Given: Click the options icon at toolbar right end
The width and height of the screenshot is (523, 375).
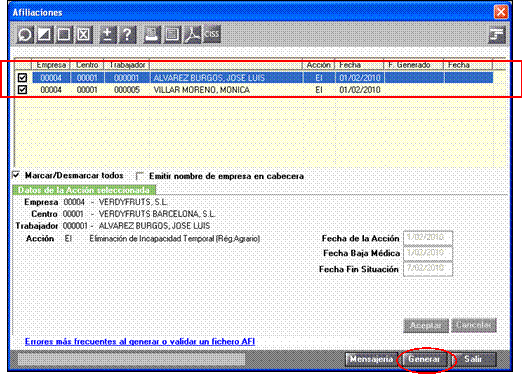Looking at the screenshot, I should pos(497,35).
